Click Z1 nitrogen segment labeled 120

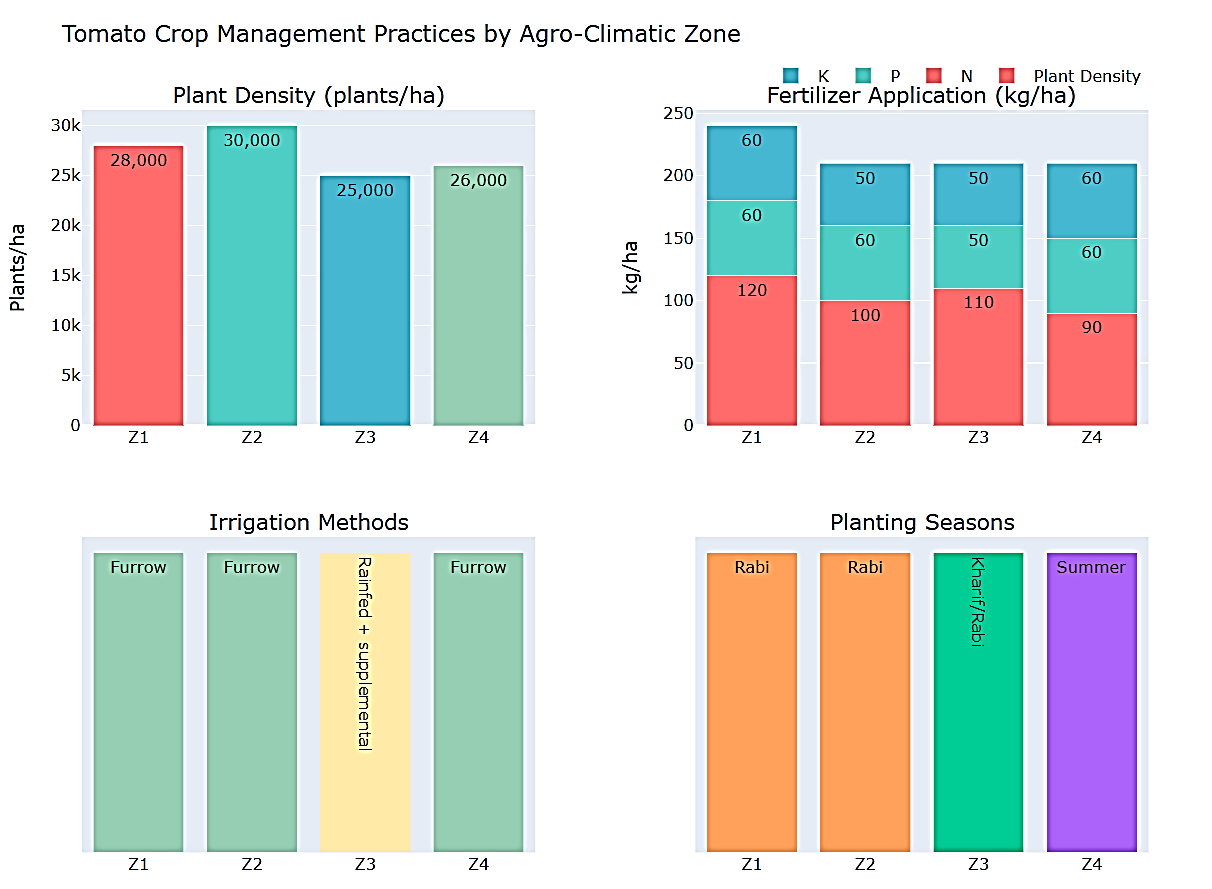752,350
